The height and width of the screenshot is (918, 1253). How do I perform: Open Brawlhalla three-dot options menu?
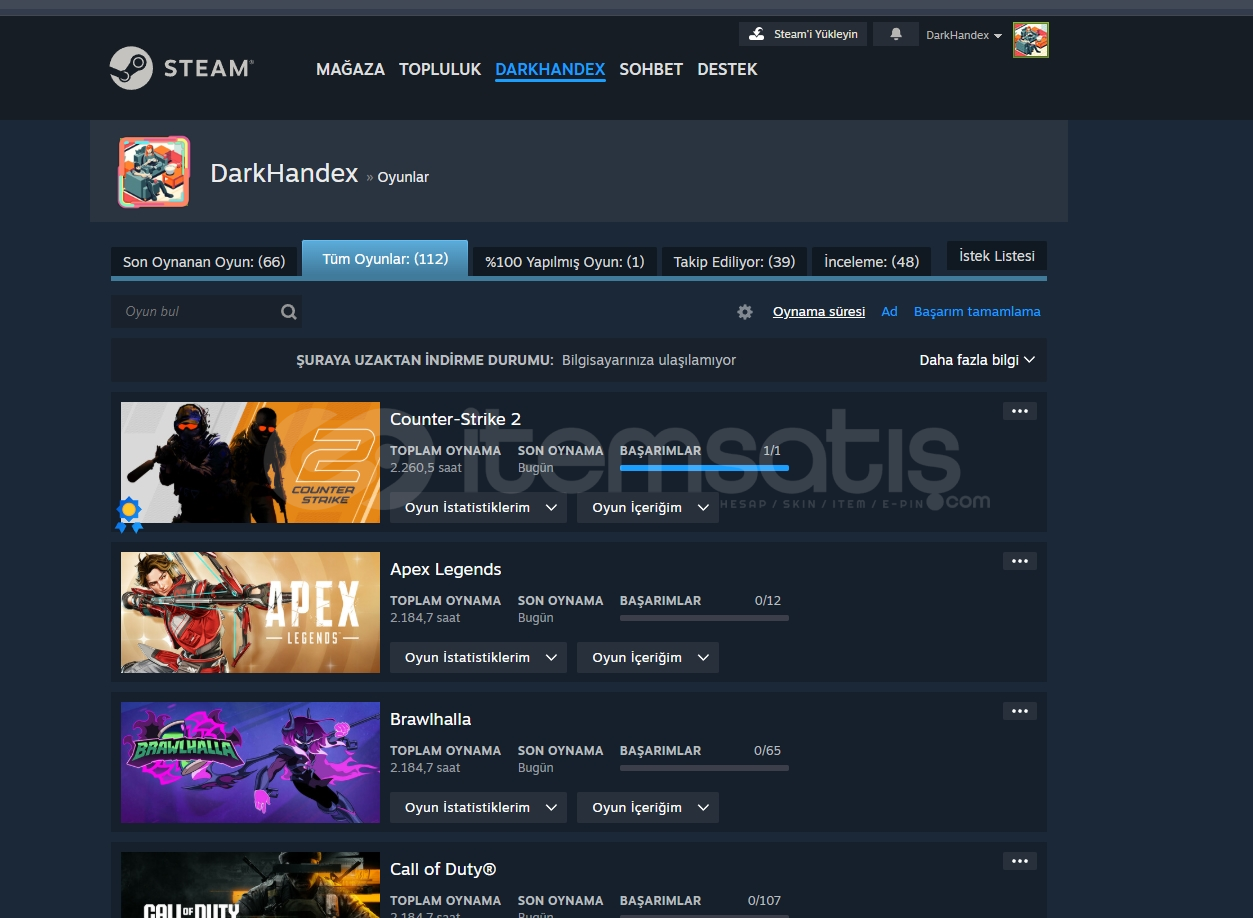click(1020, 711)
